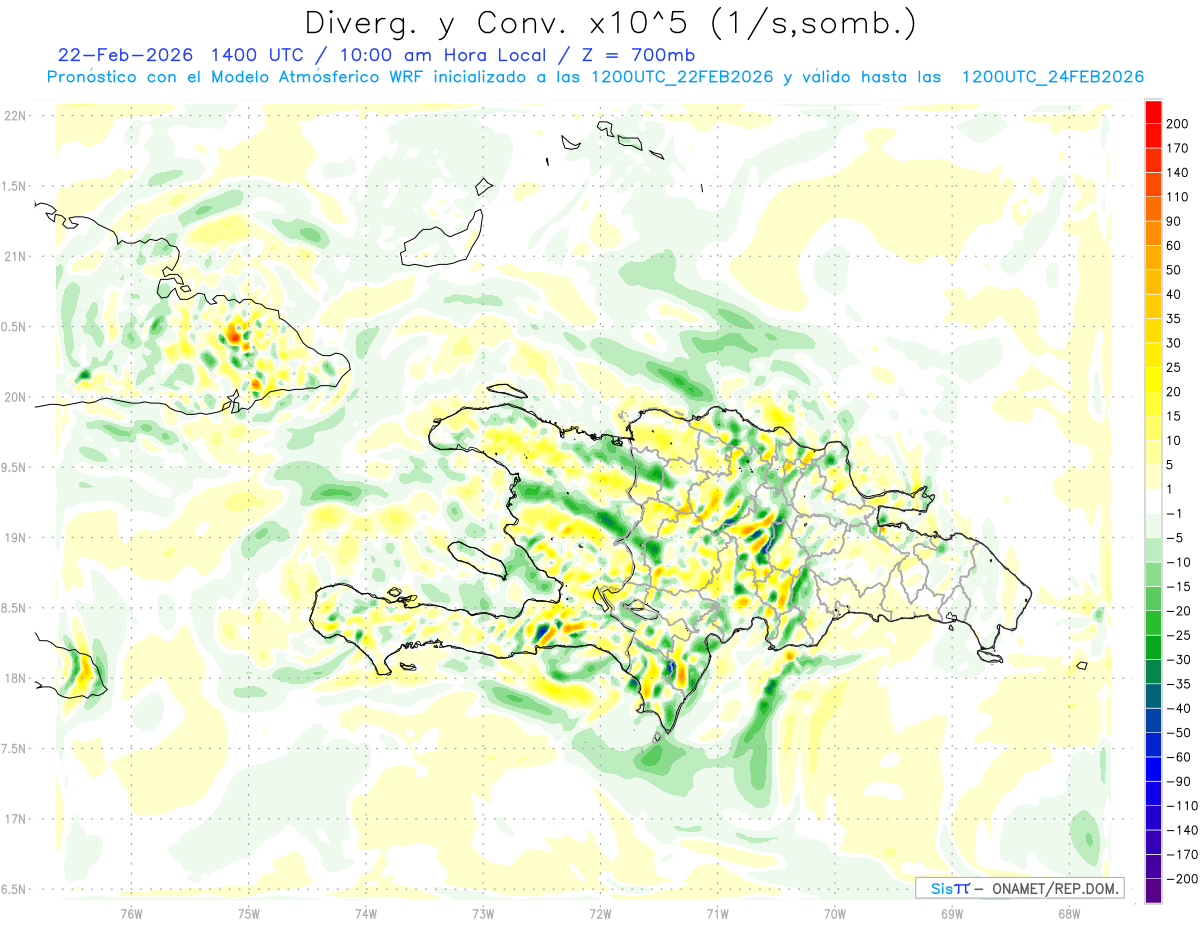Click the '7.5N' latitude label
1200x927 pixels.
click(14, 749)
